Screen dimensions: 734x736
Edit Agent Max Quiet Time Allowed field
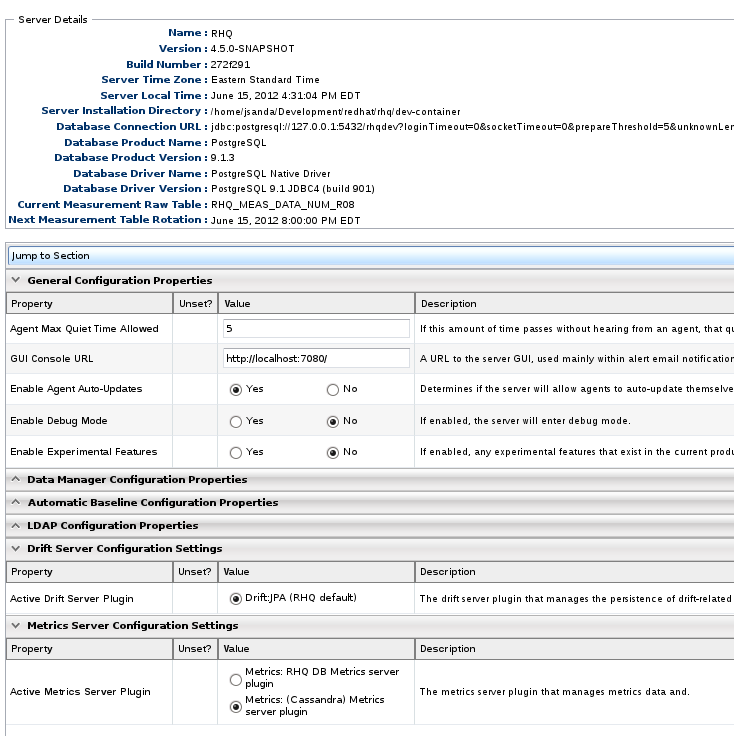tap(316, 329)
